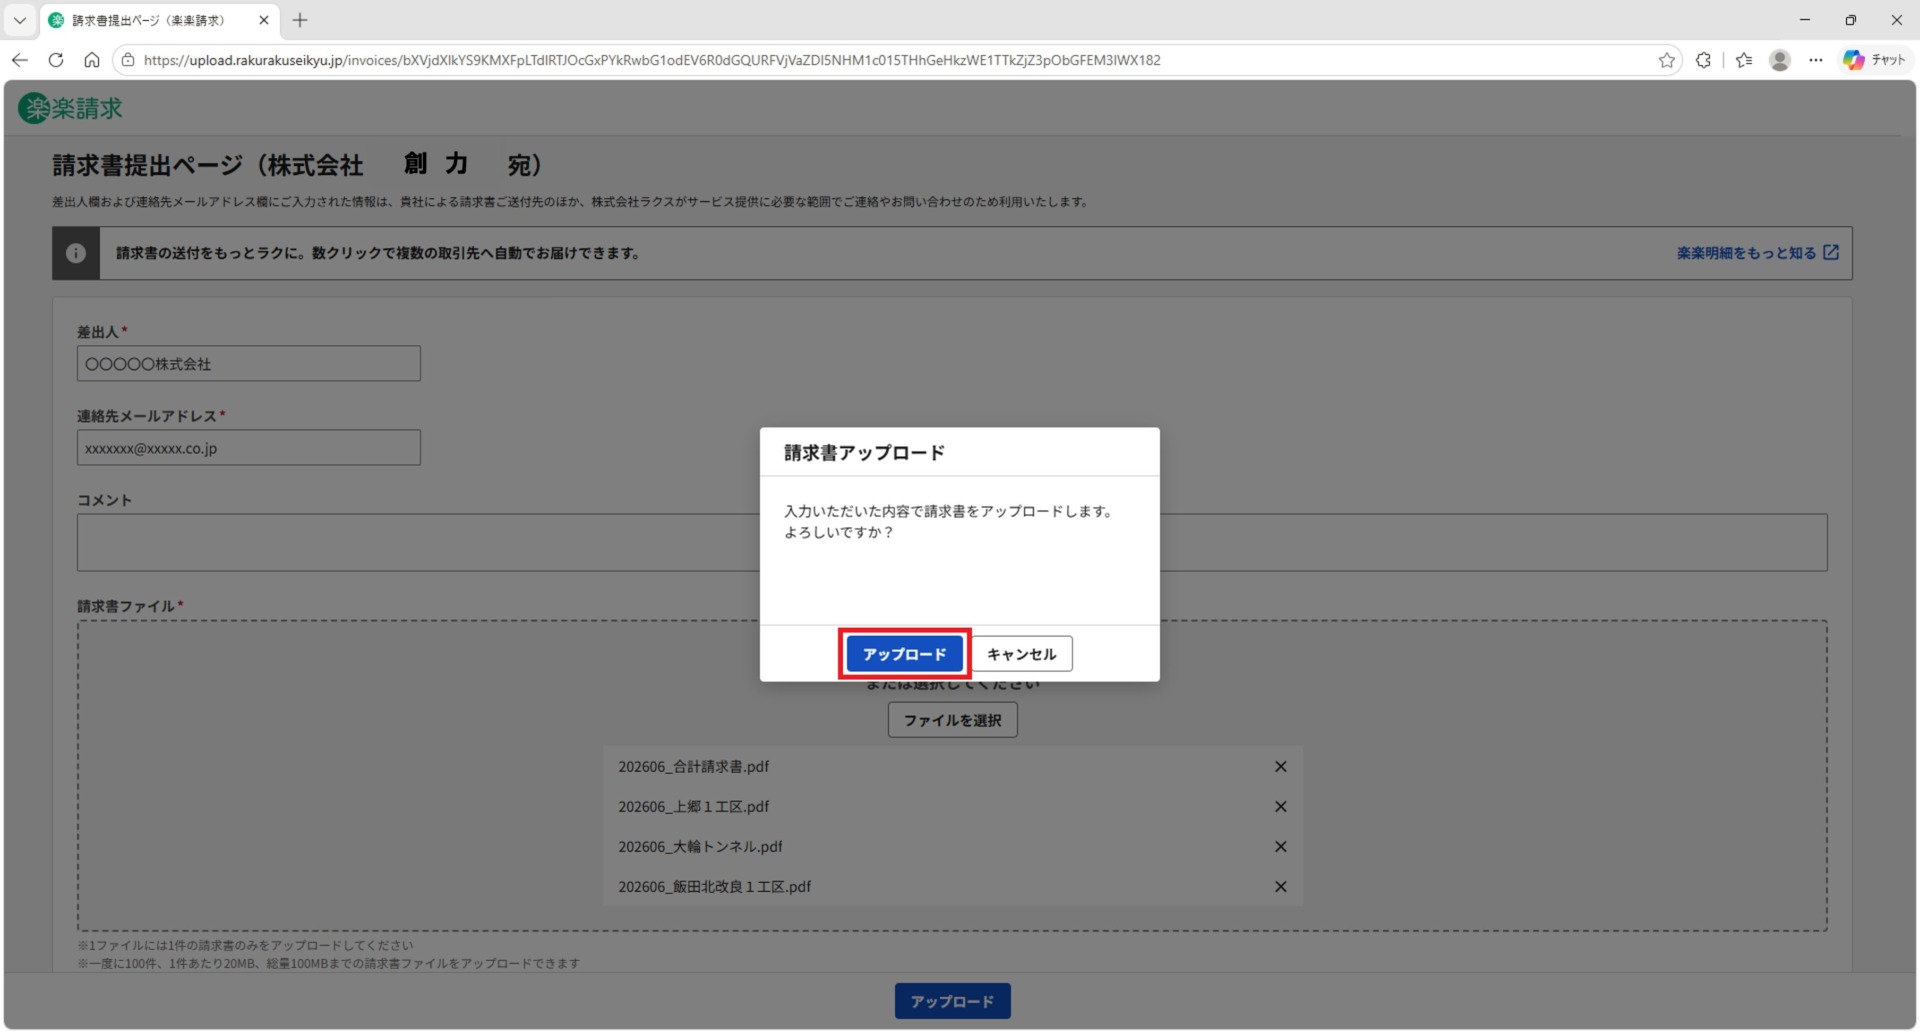The height and width of the screenshot is (1033, 1920).
Task: Minimize the browser window
Action: click(1805, 20)
